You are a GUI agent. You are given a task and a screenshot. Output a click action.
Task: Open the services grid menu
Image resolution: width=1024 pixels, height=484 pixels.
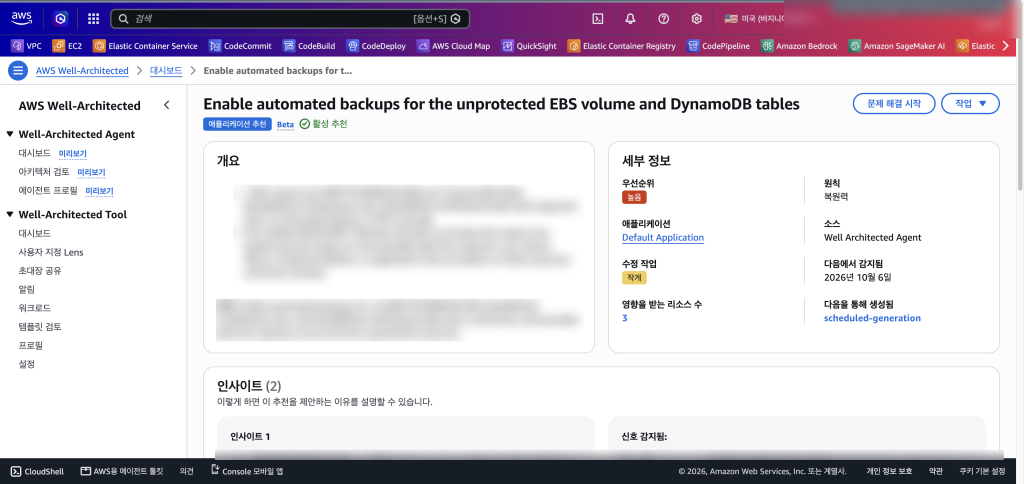[93, 19]
